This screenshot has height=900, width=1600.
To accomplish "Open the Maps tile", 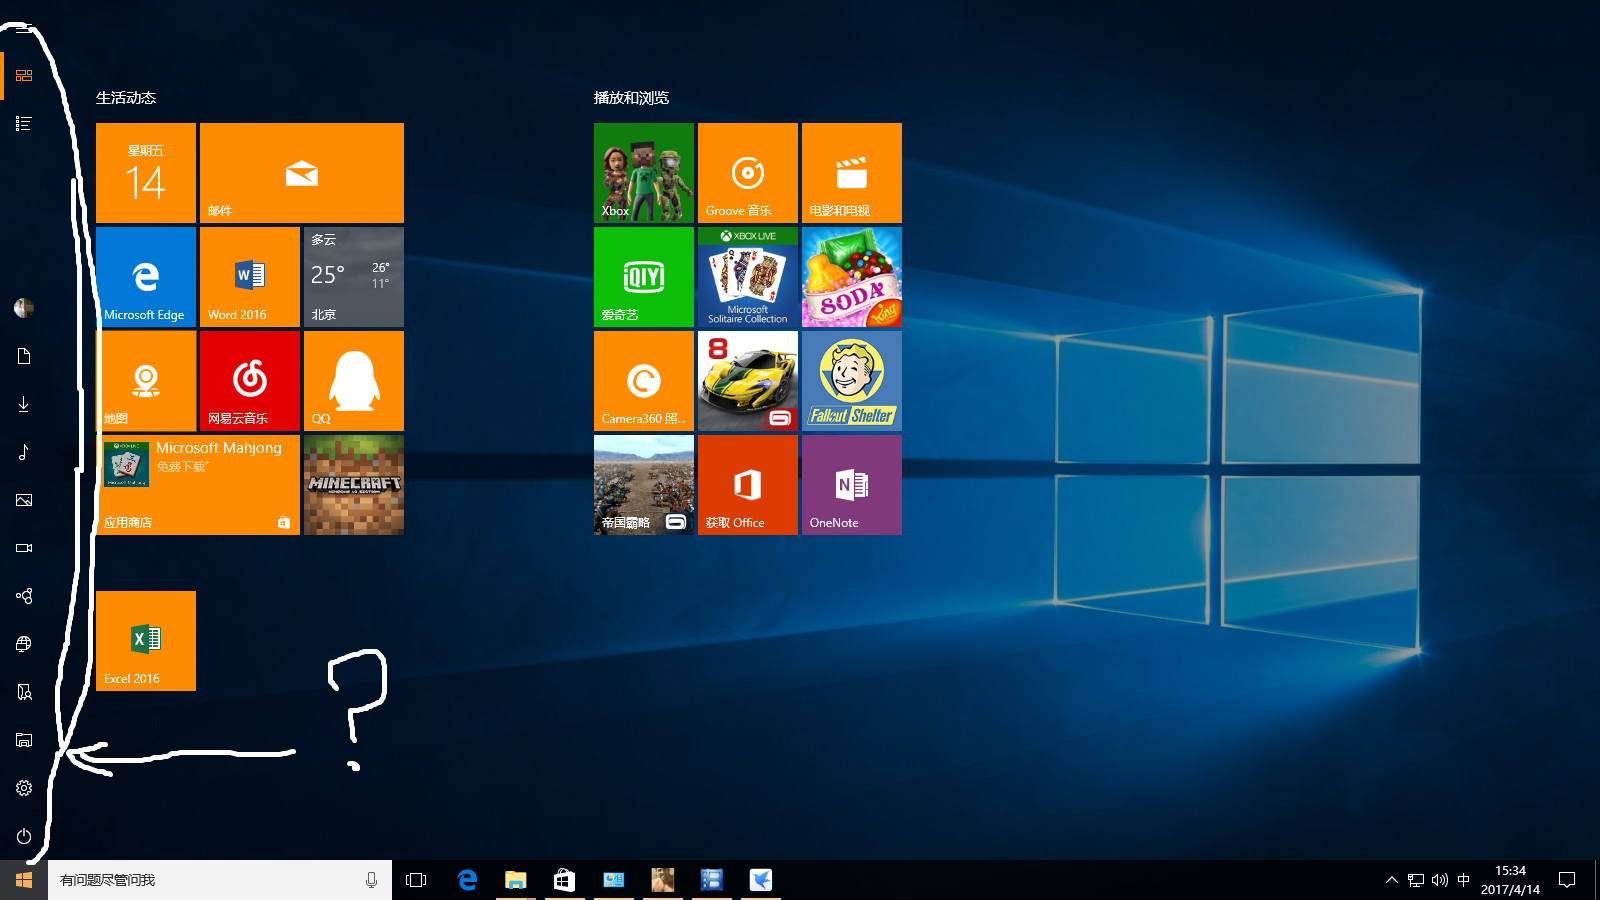I will point(146,381).
